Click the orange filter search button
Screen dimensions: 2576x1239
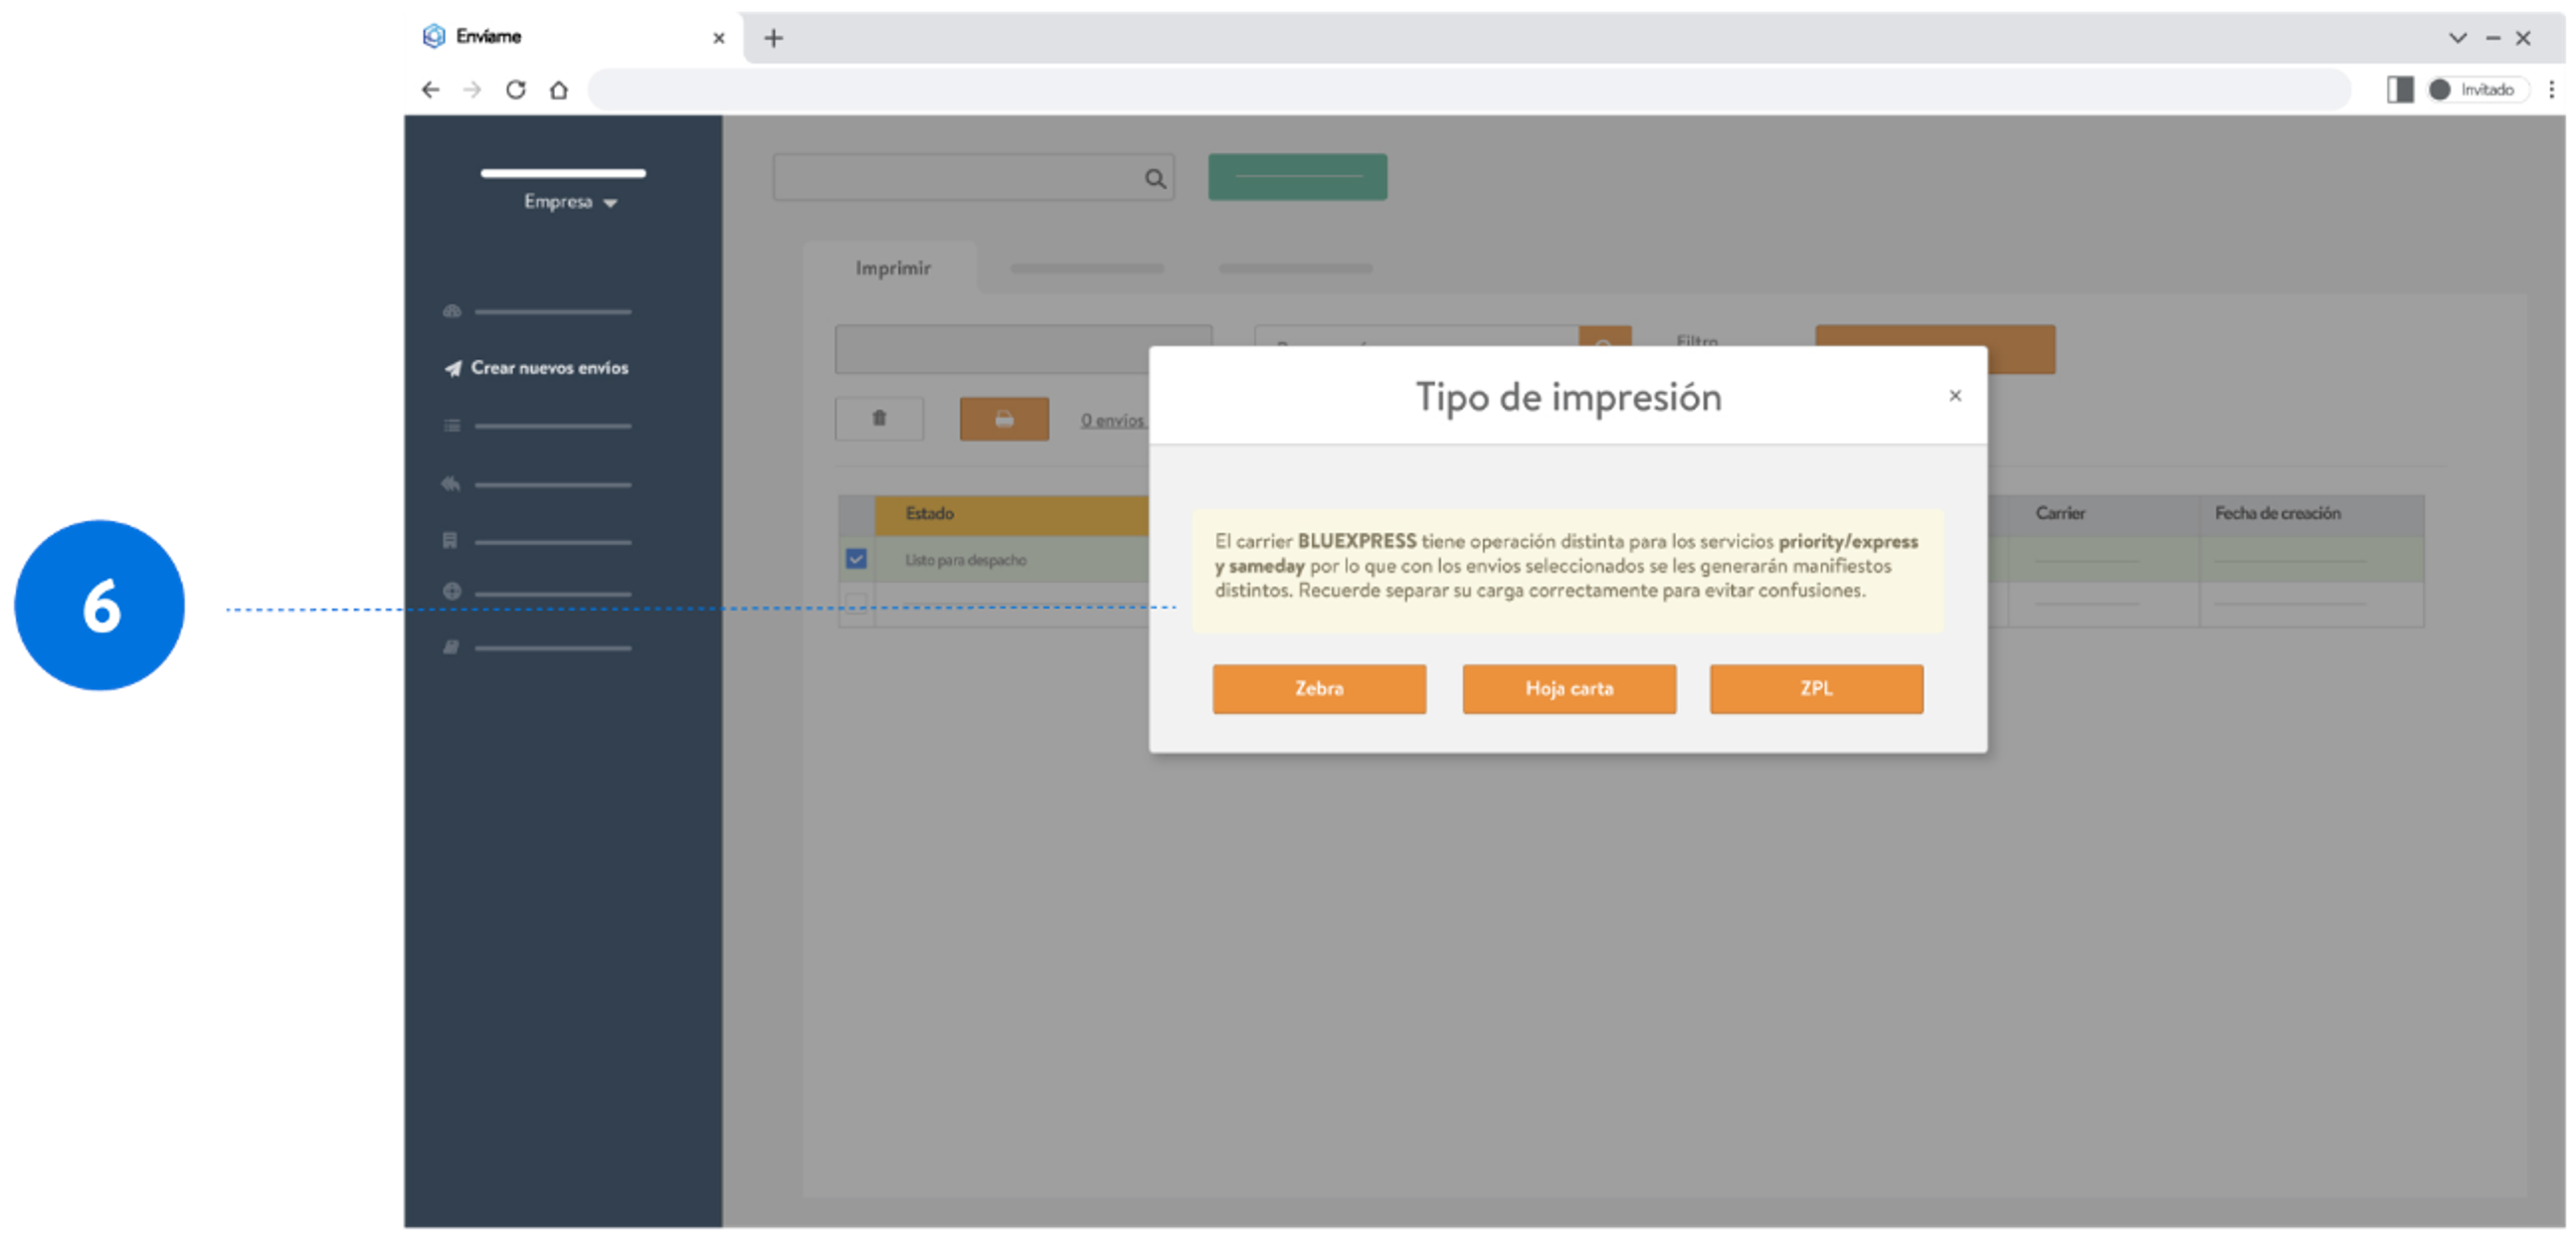[1605, 337]
